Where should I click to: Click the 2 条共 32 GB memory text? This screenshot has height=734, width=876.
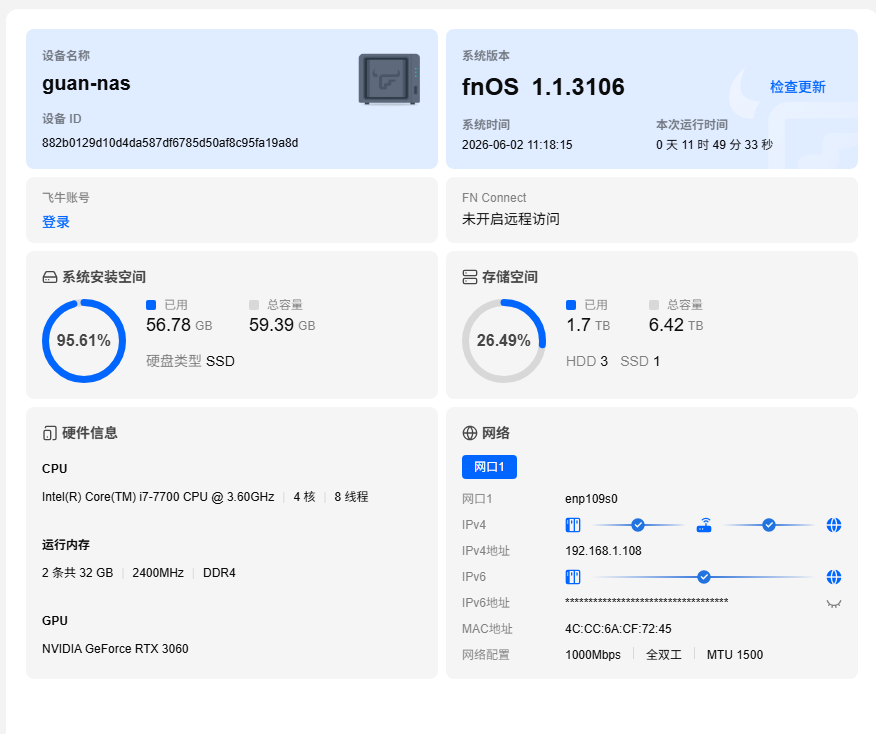(78, 573)
